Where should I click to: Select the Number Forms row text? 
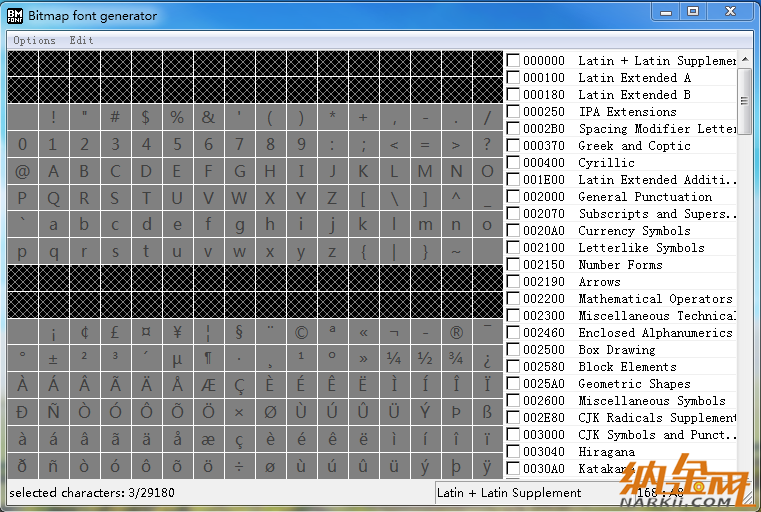click(620, 264)
